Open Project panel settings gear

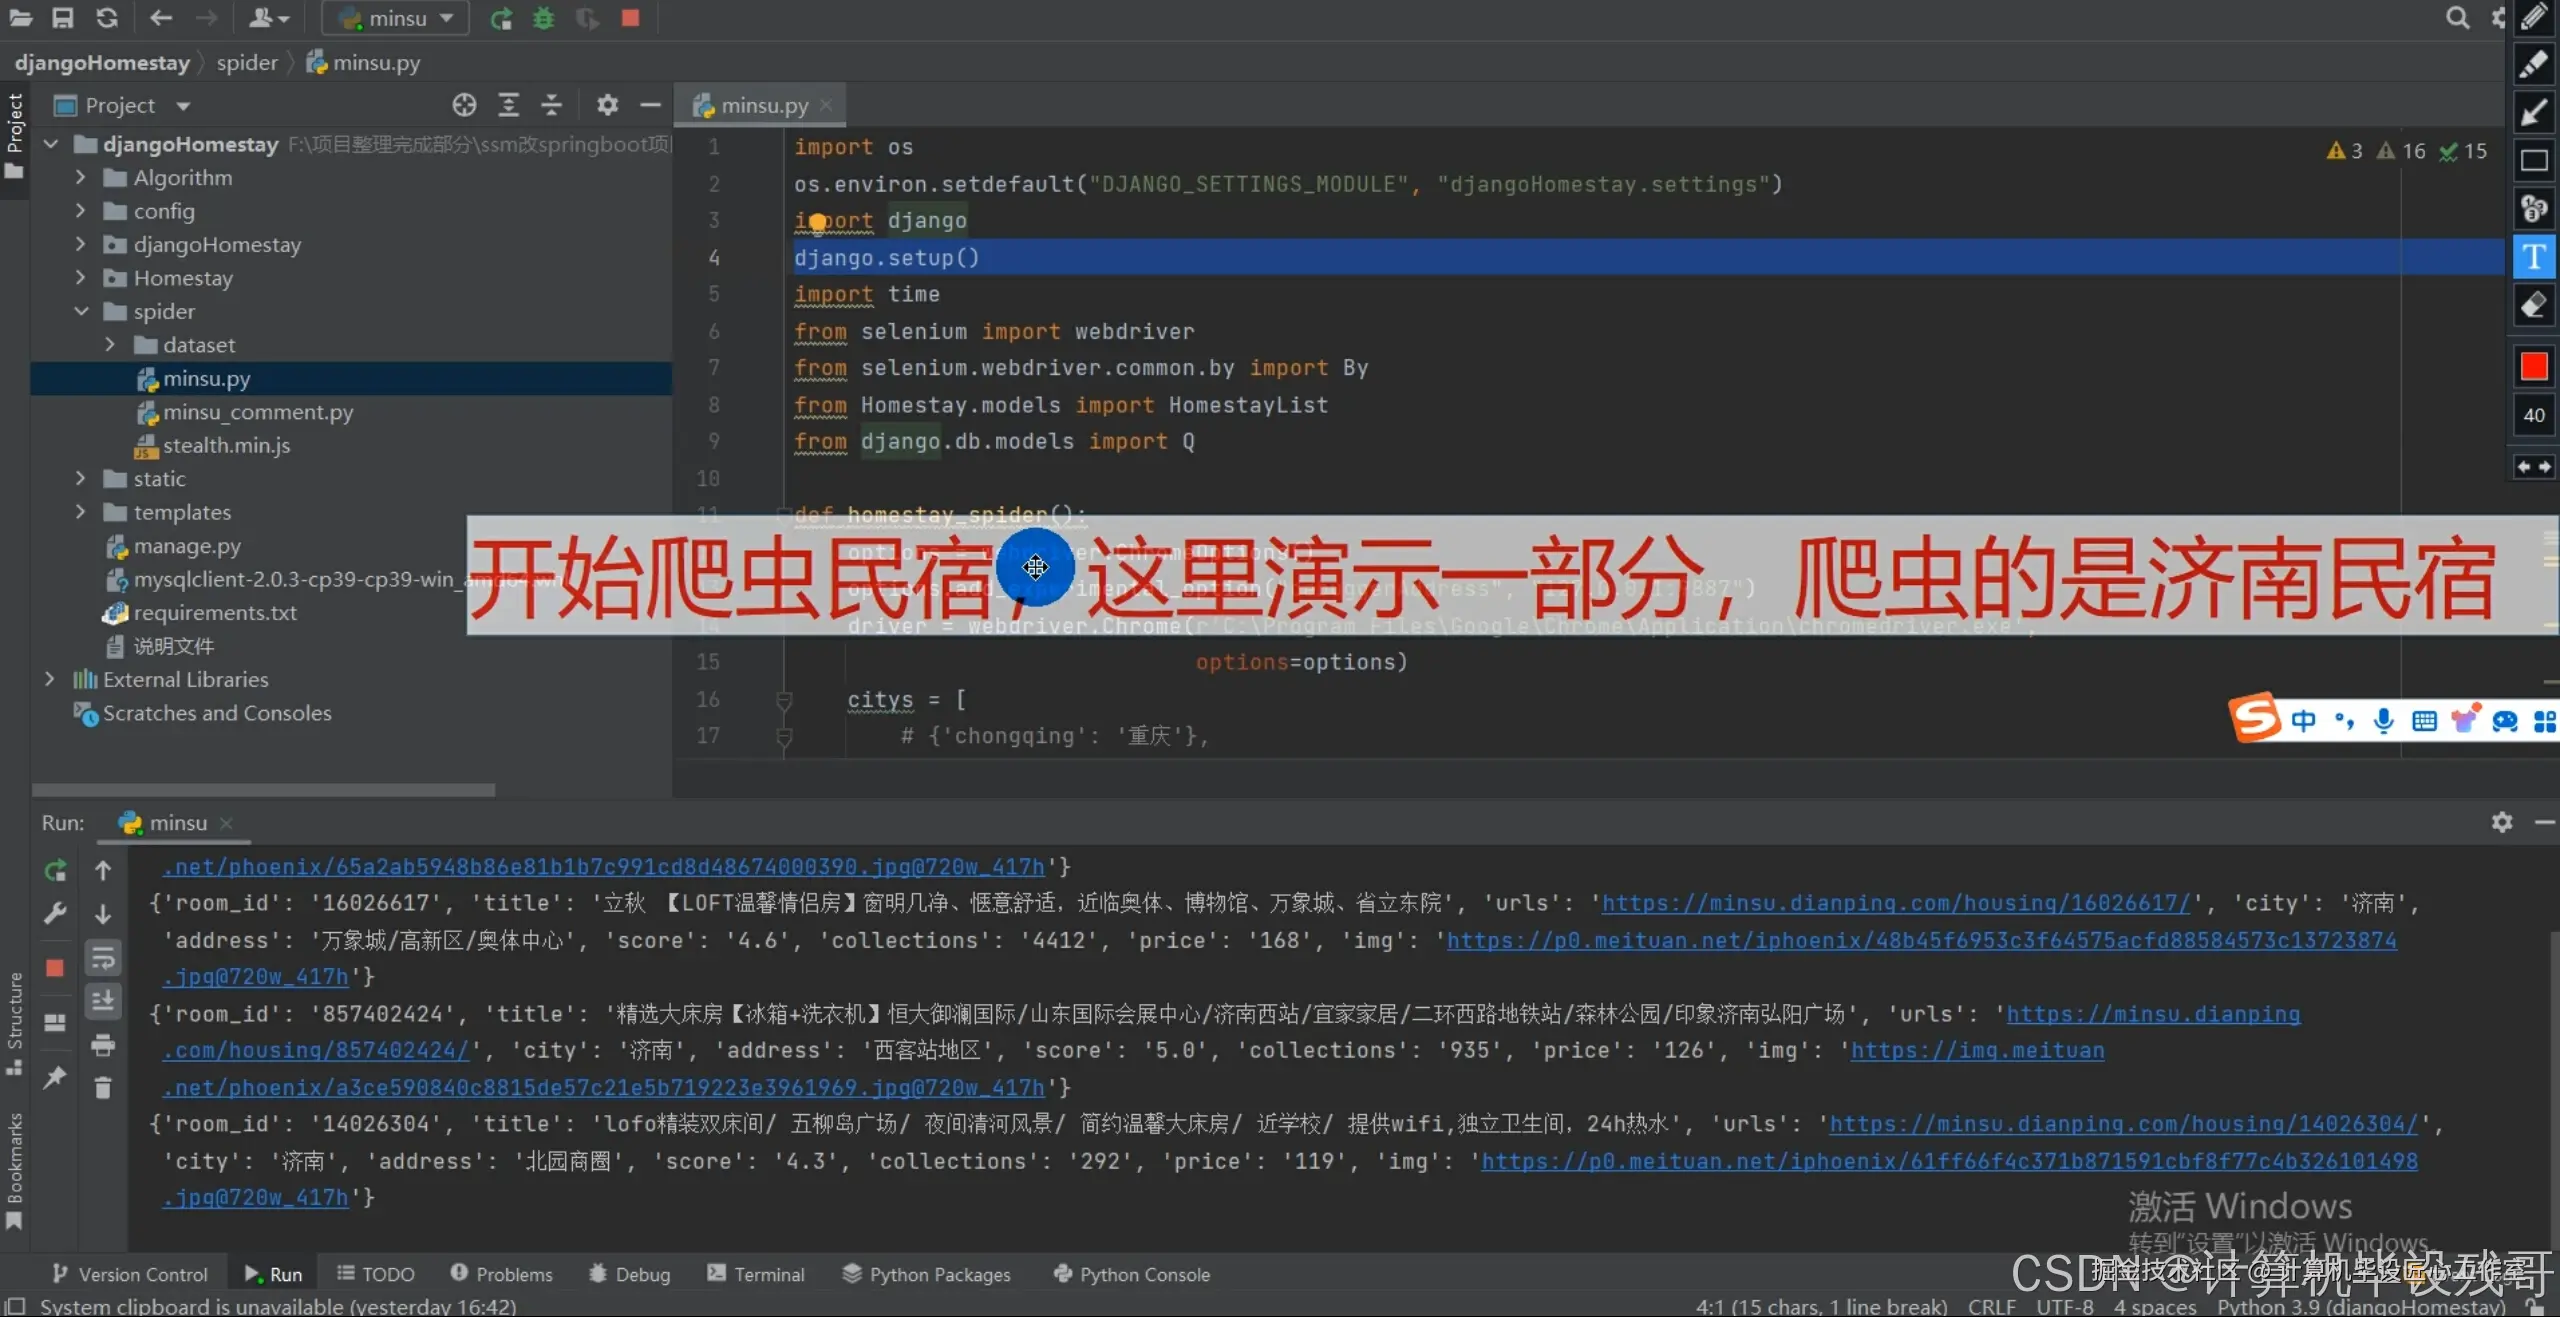[607, 105]
